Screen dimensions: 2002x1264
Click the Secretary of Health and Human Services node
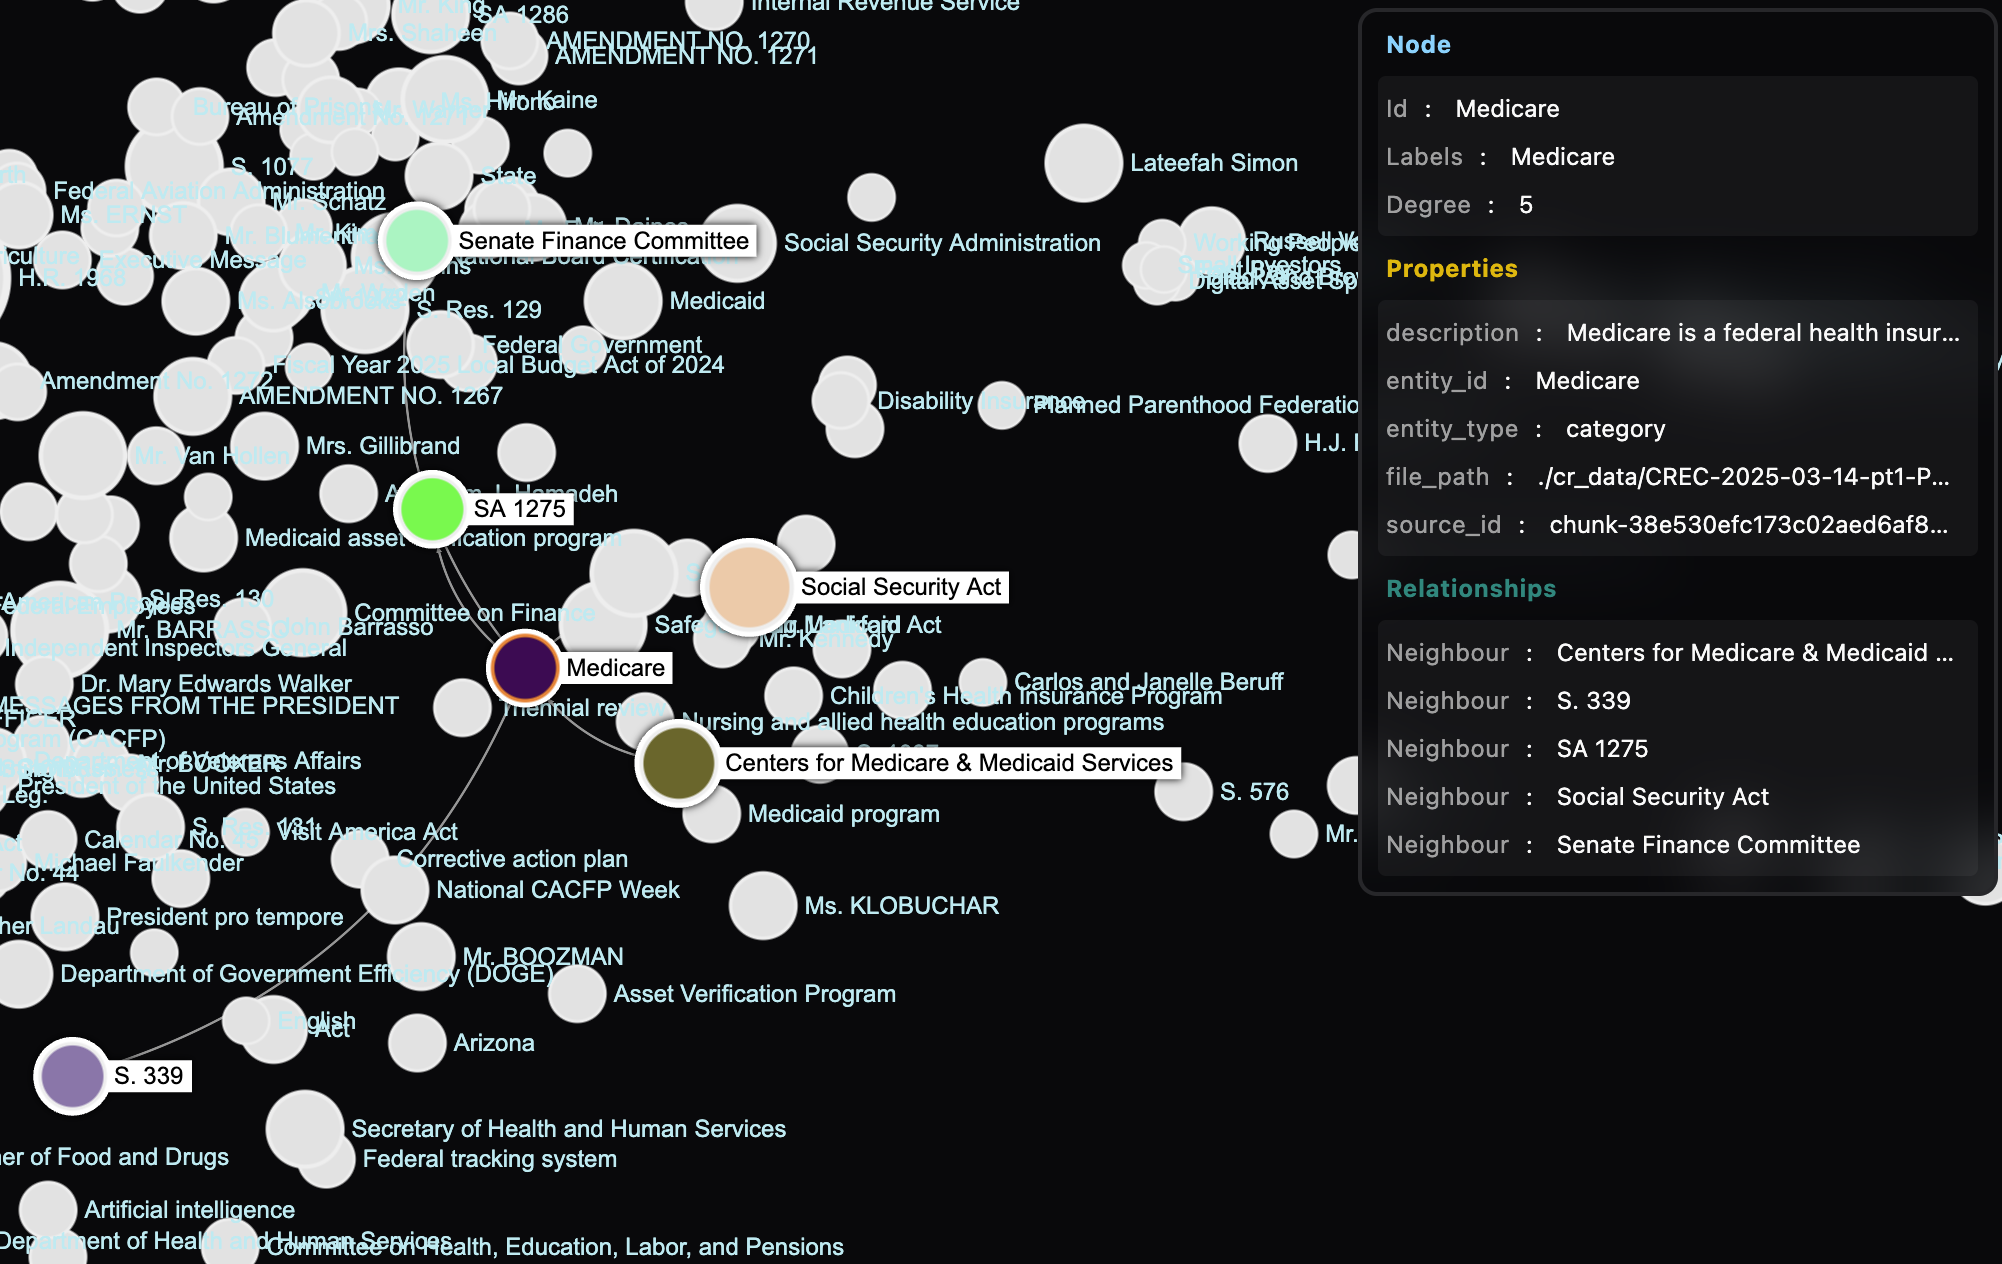[304, 1129]
